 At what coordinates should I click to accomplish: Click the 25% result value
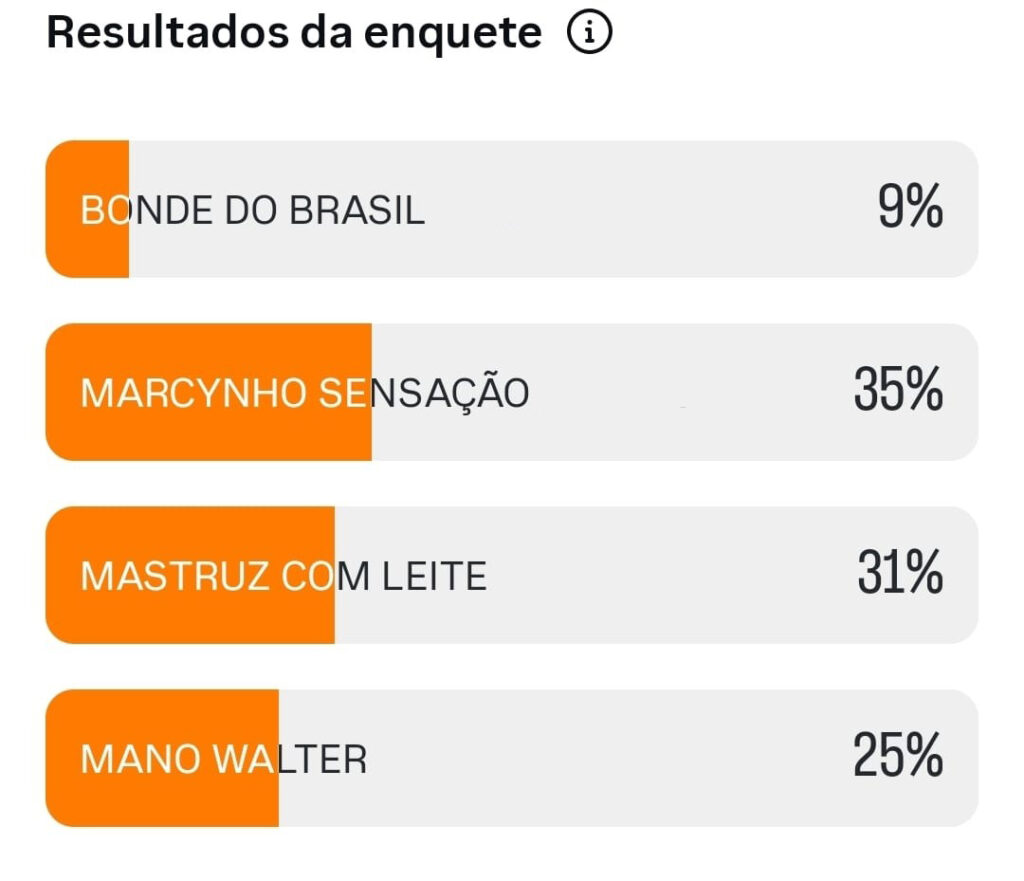pos(898,756)
